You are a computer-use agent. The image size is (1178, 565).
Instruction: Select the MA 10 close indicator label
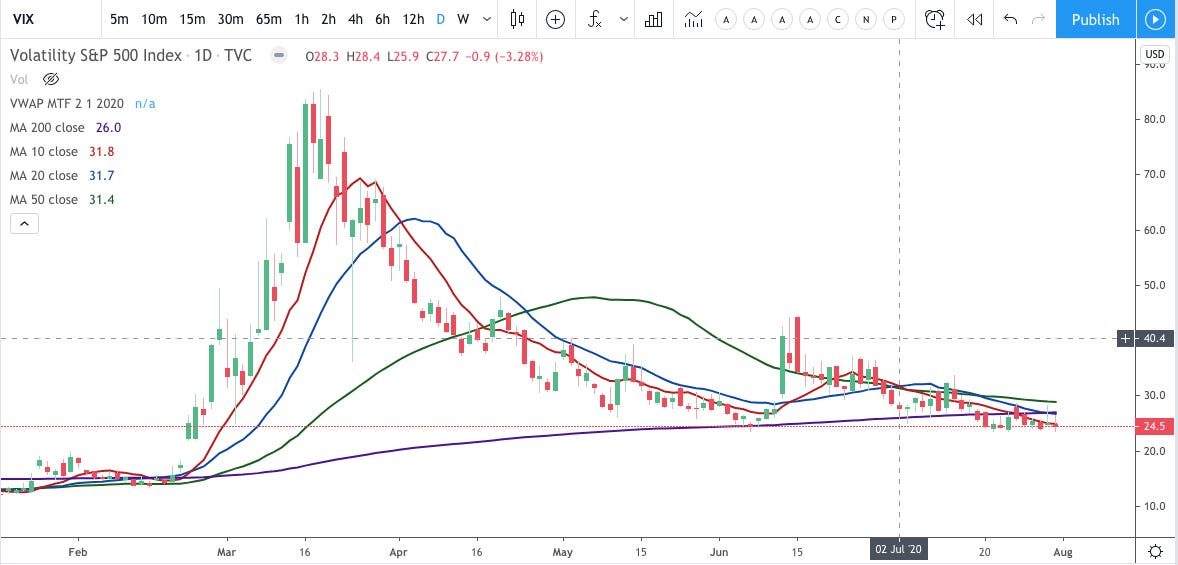[x=44, y=152]
